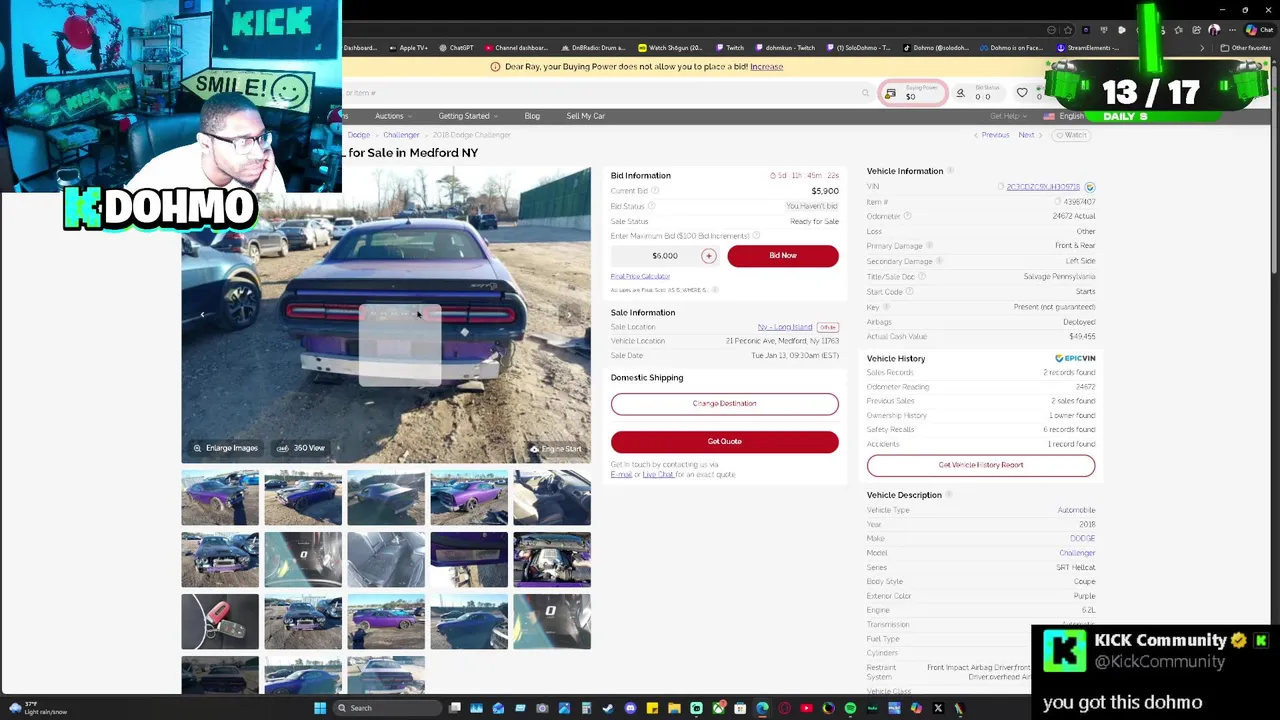This screenshot has width=1280, height=720.
Task: Click the browser favorites star icon
Action: 1068,30
